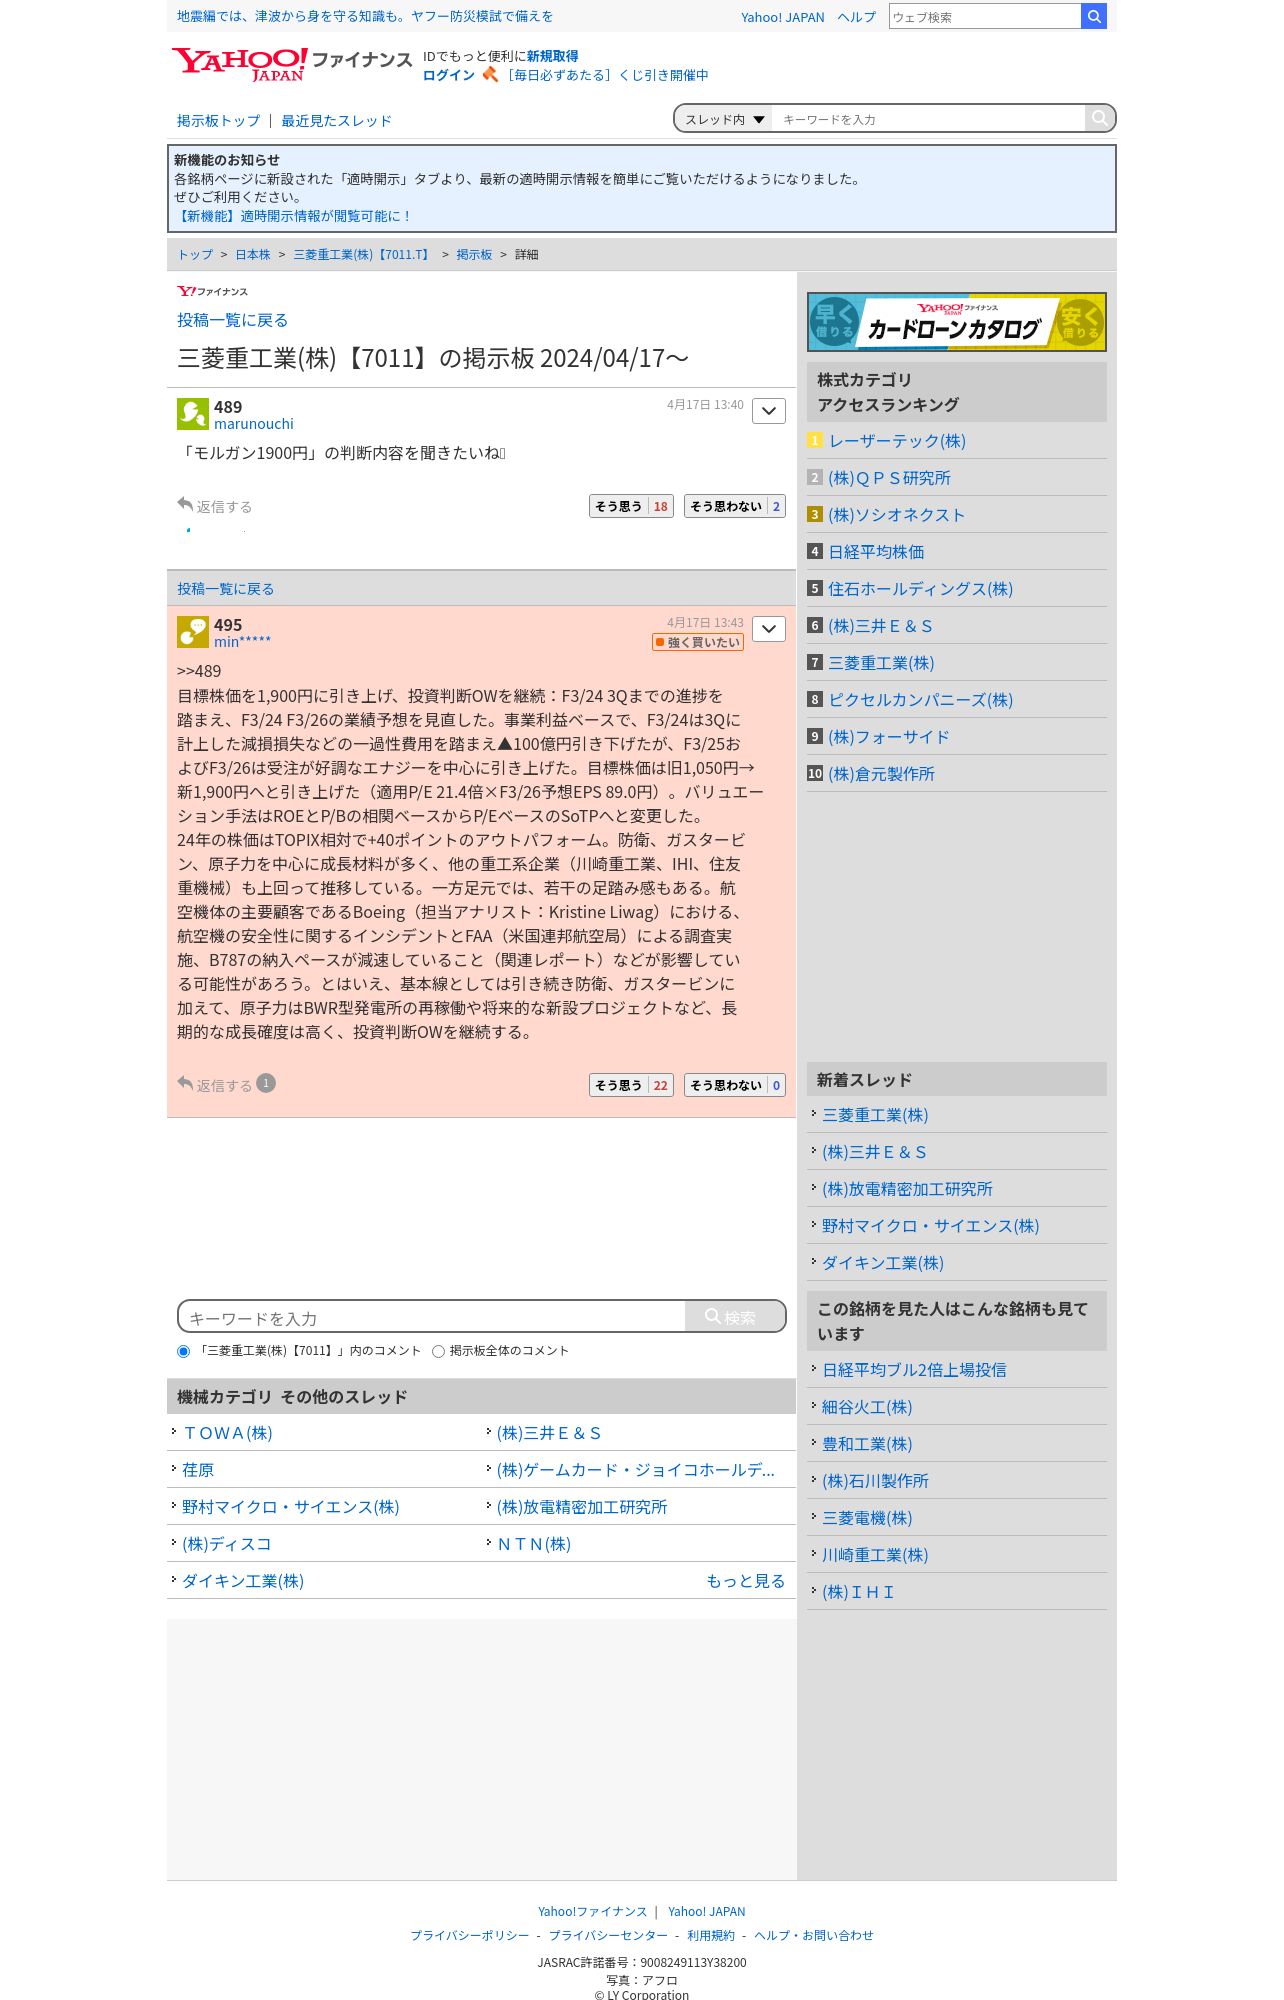
Task: Click 三菱重工業(株)【7011.T】 breadcrumb
Action: click(x=363, y=255)
